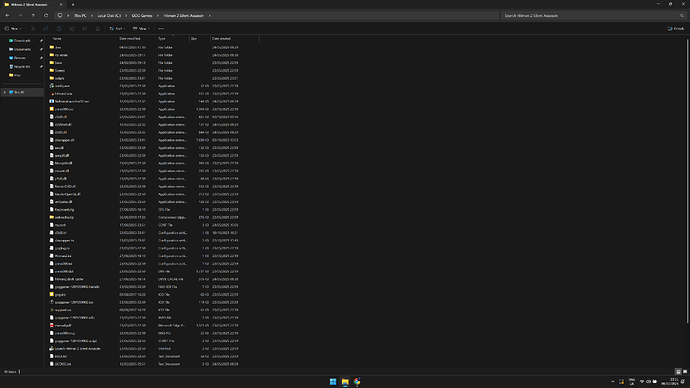Open the See more (...) toolbar menu

pyautogui.click(x=161, y=29)
